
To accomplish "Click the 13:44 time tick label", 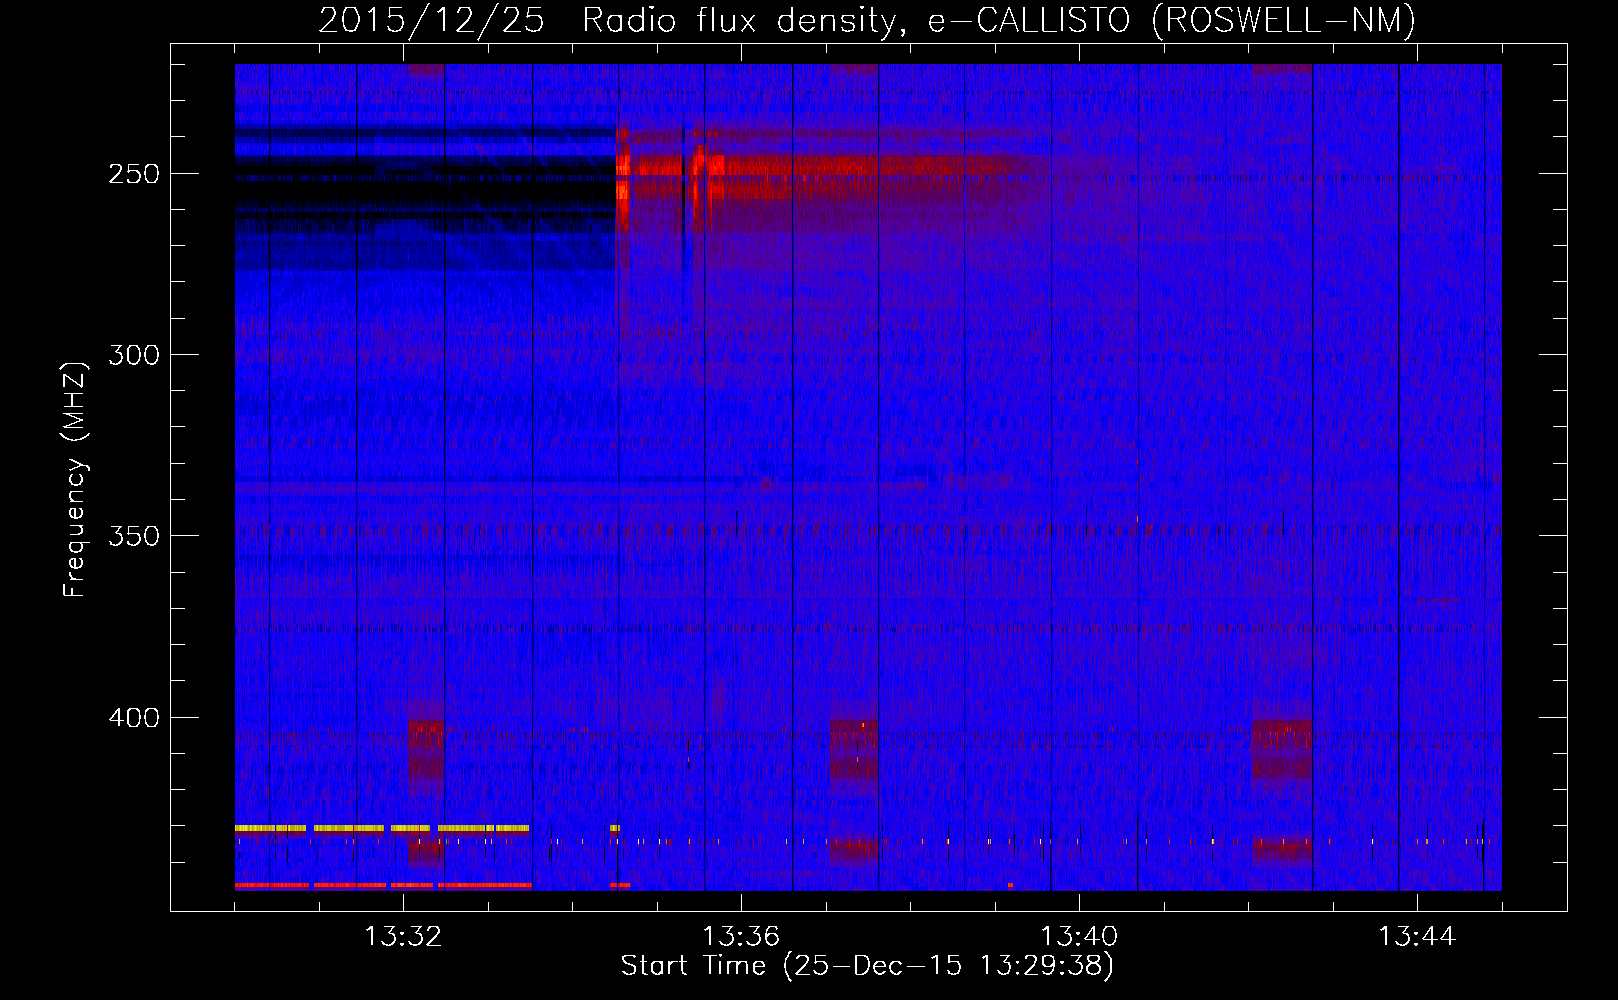I will 1417,937.
